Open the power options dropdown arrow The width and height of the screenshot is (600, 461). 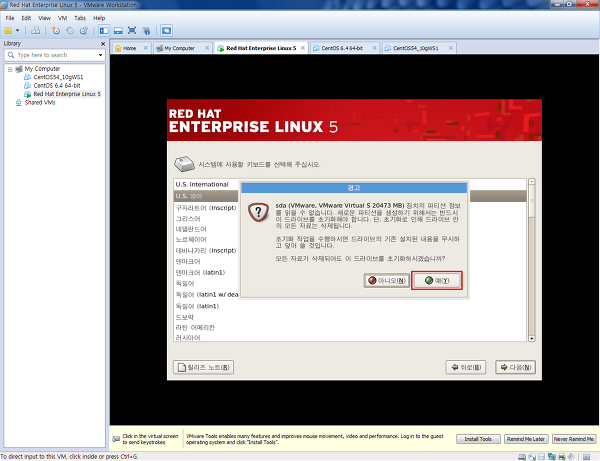[18, 30]
